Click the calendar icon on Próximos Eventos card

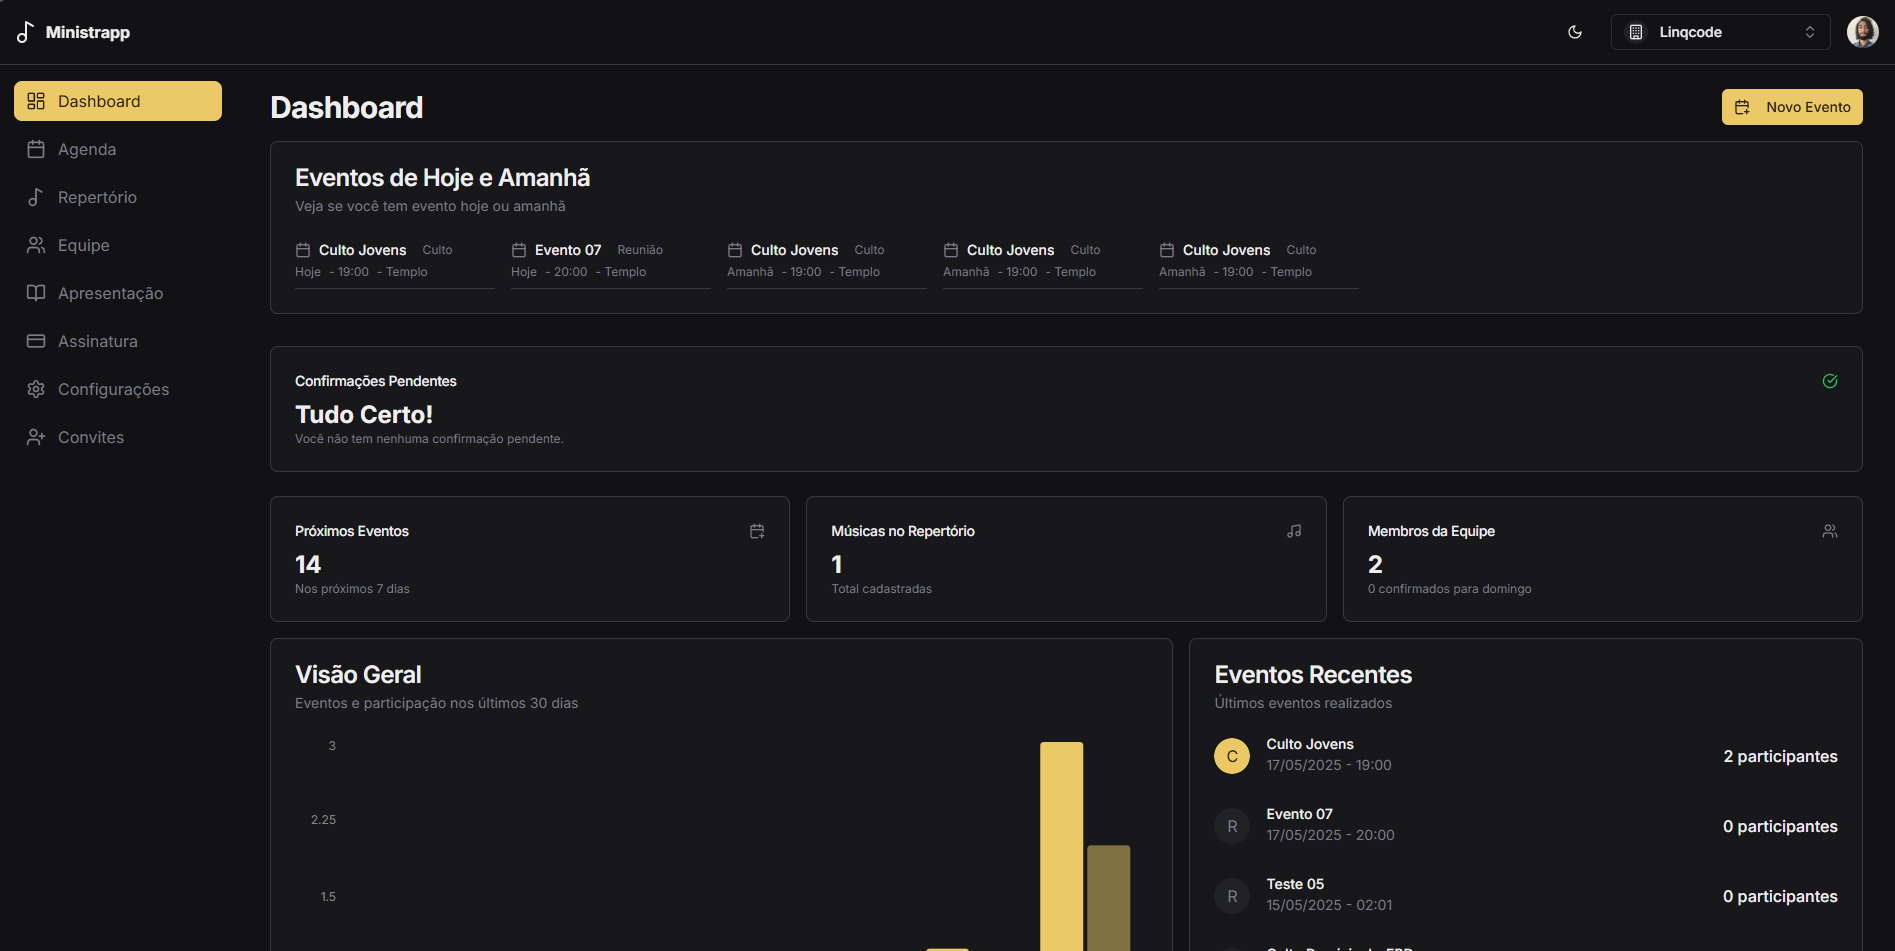click(x=757, y=530)
